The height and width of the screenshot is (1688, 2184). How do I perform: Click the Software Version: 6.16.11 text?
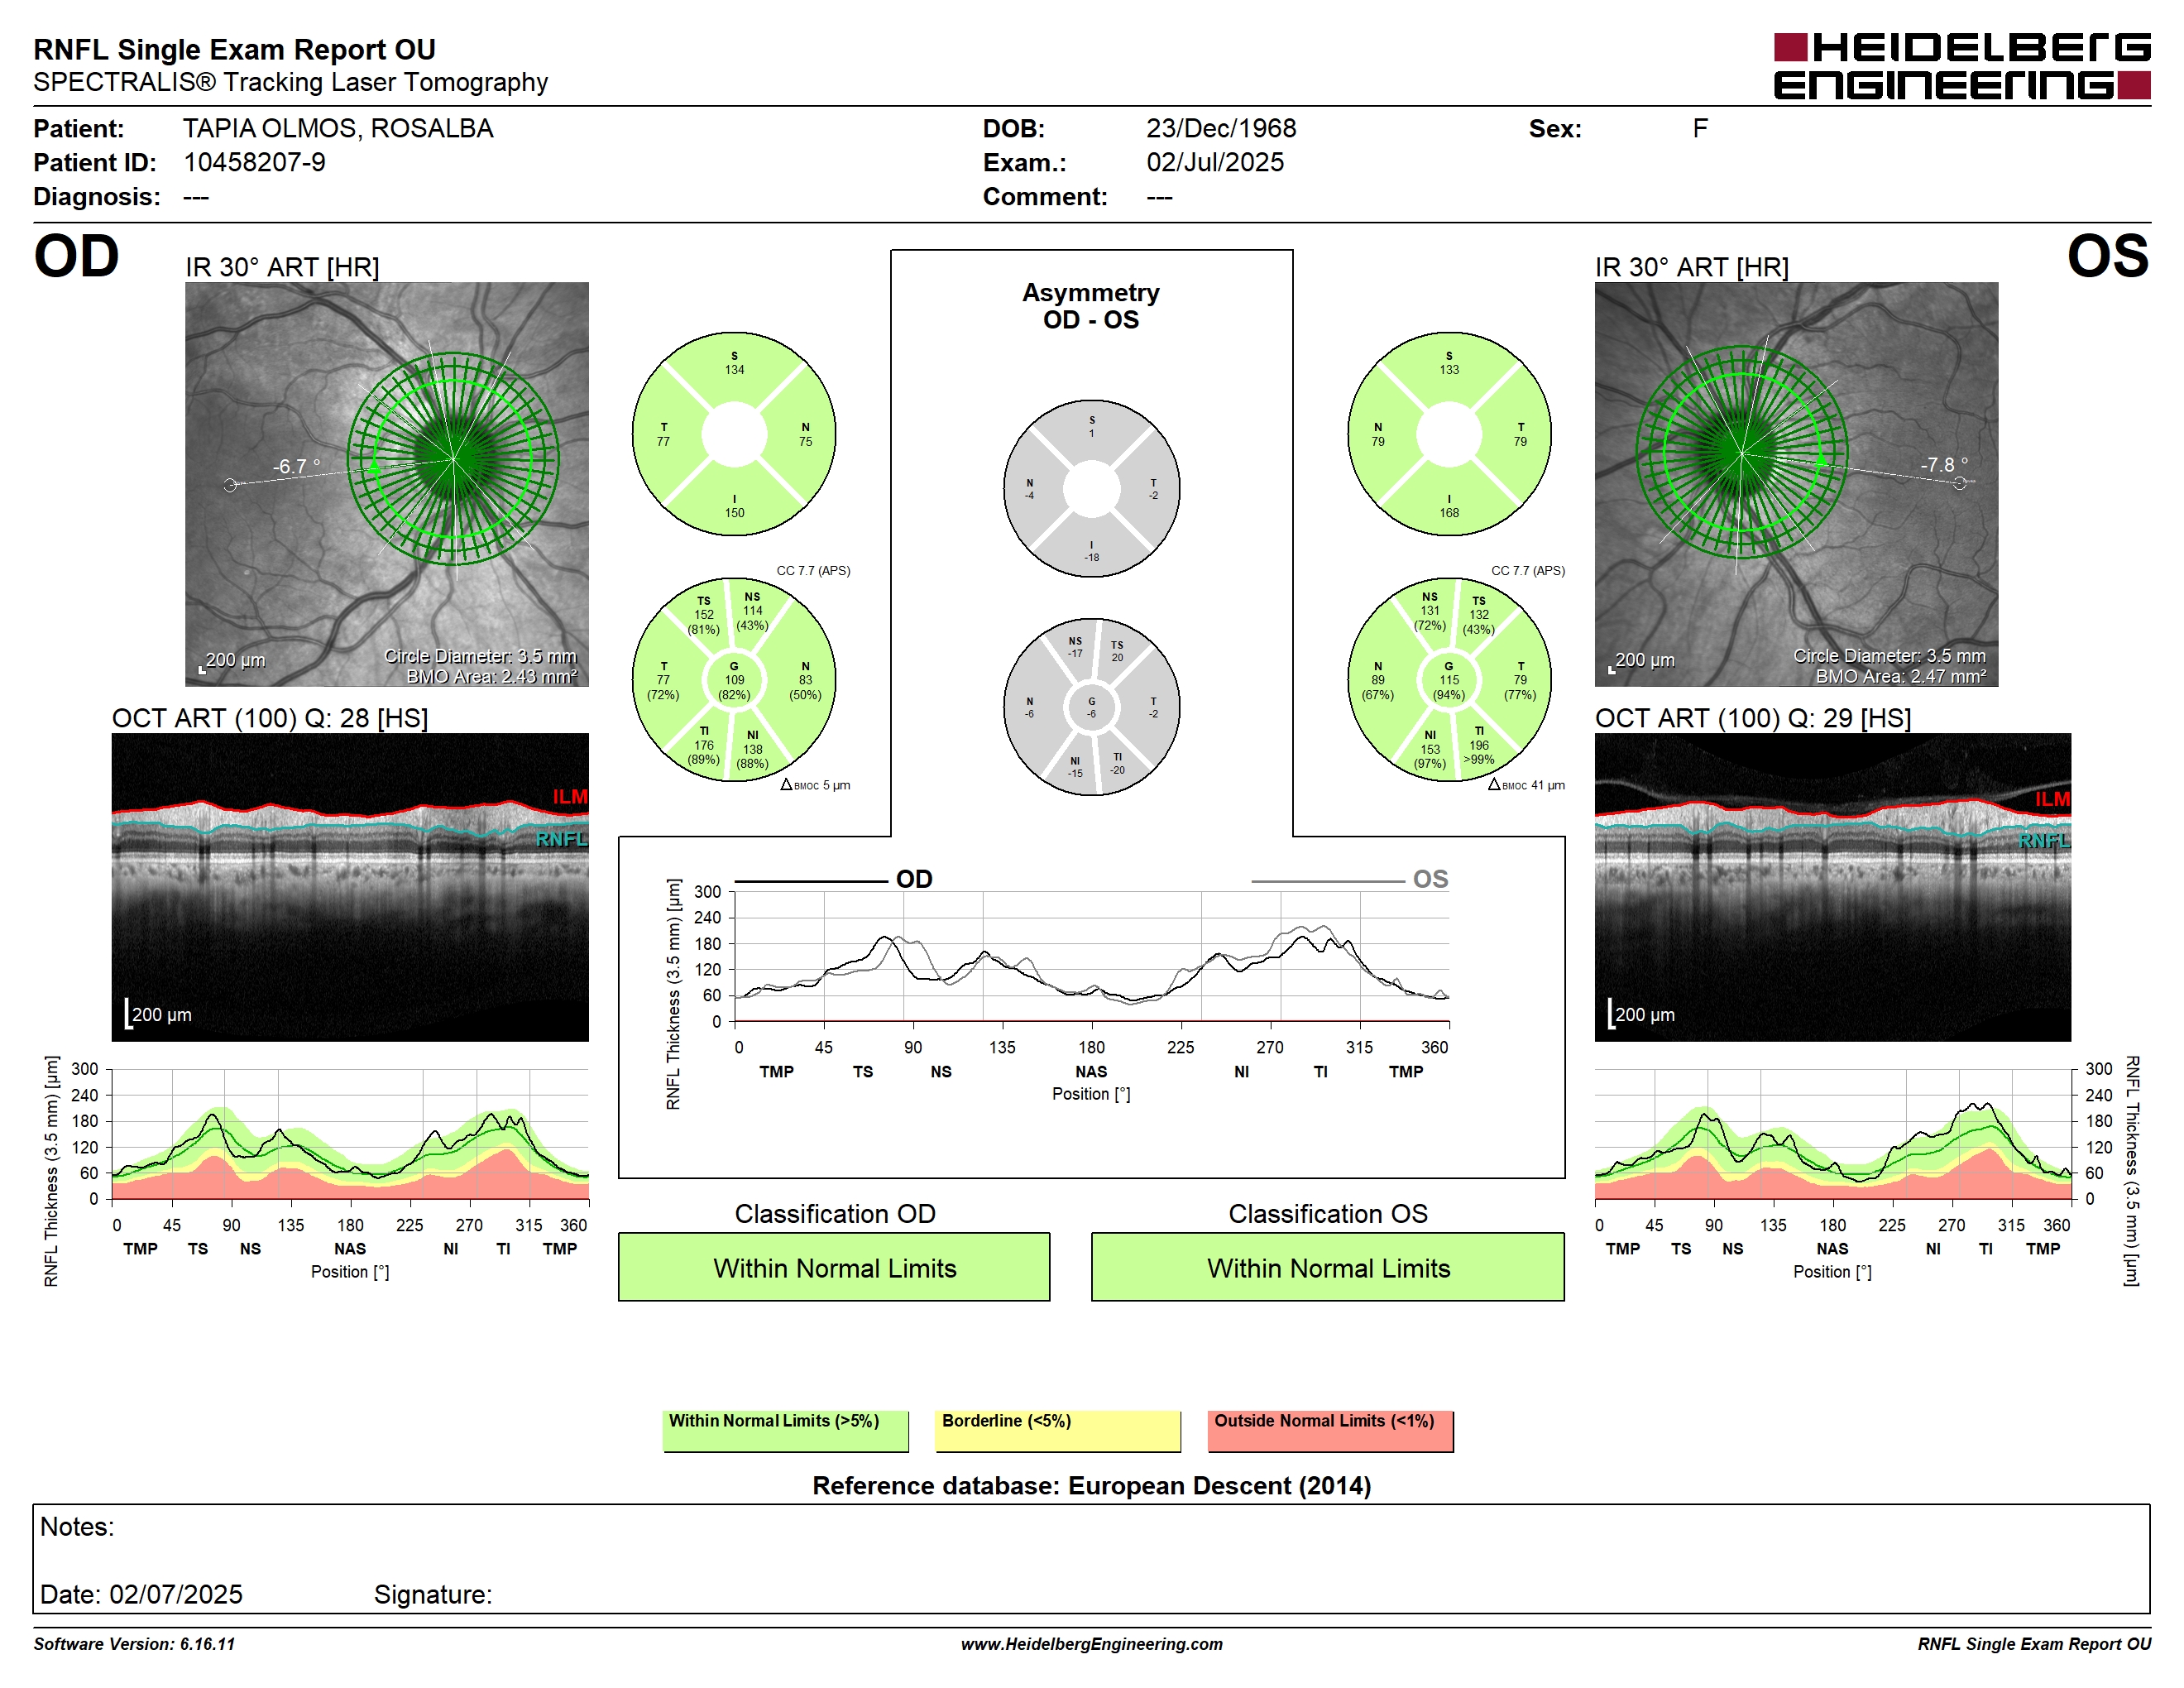click(134, 1643)
